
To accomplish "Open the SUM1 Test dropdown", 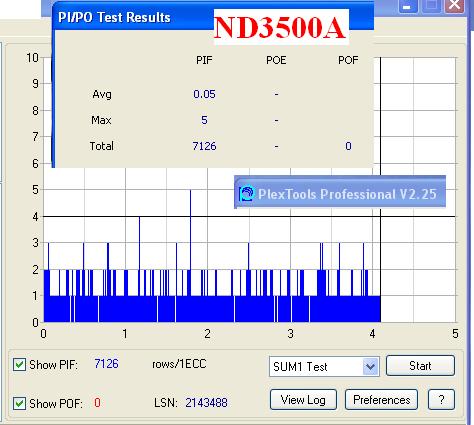I will [324, 367].
